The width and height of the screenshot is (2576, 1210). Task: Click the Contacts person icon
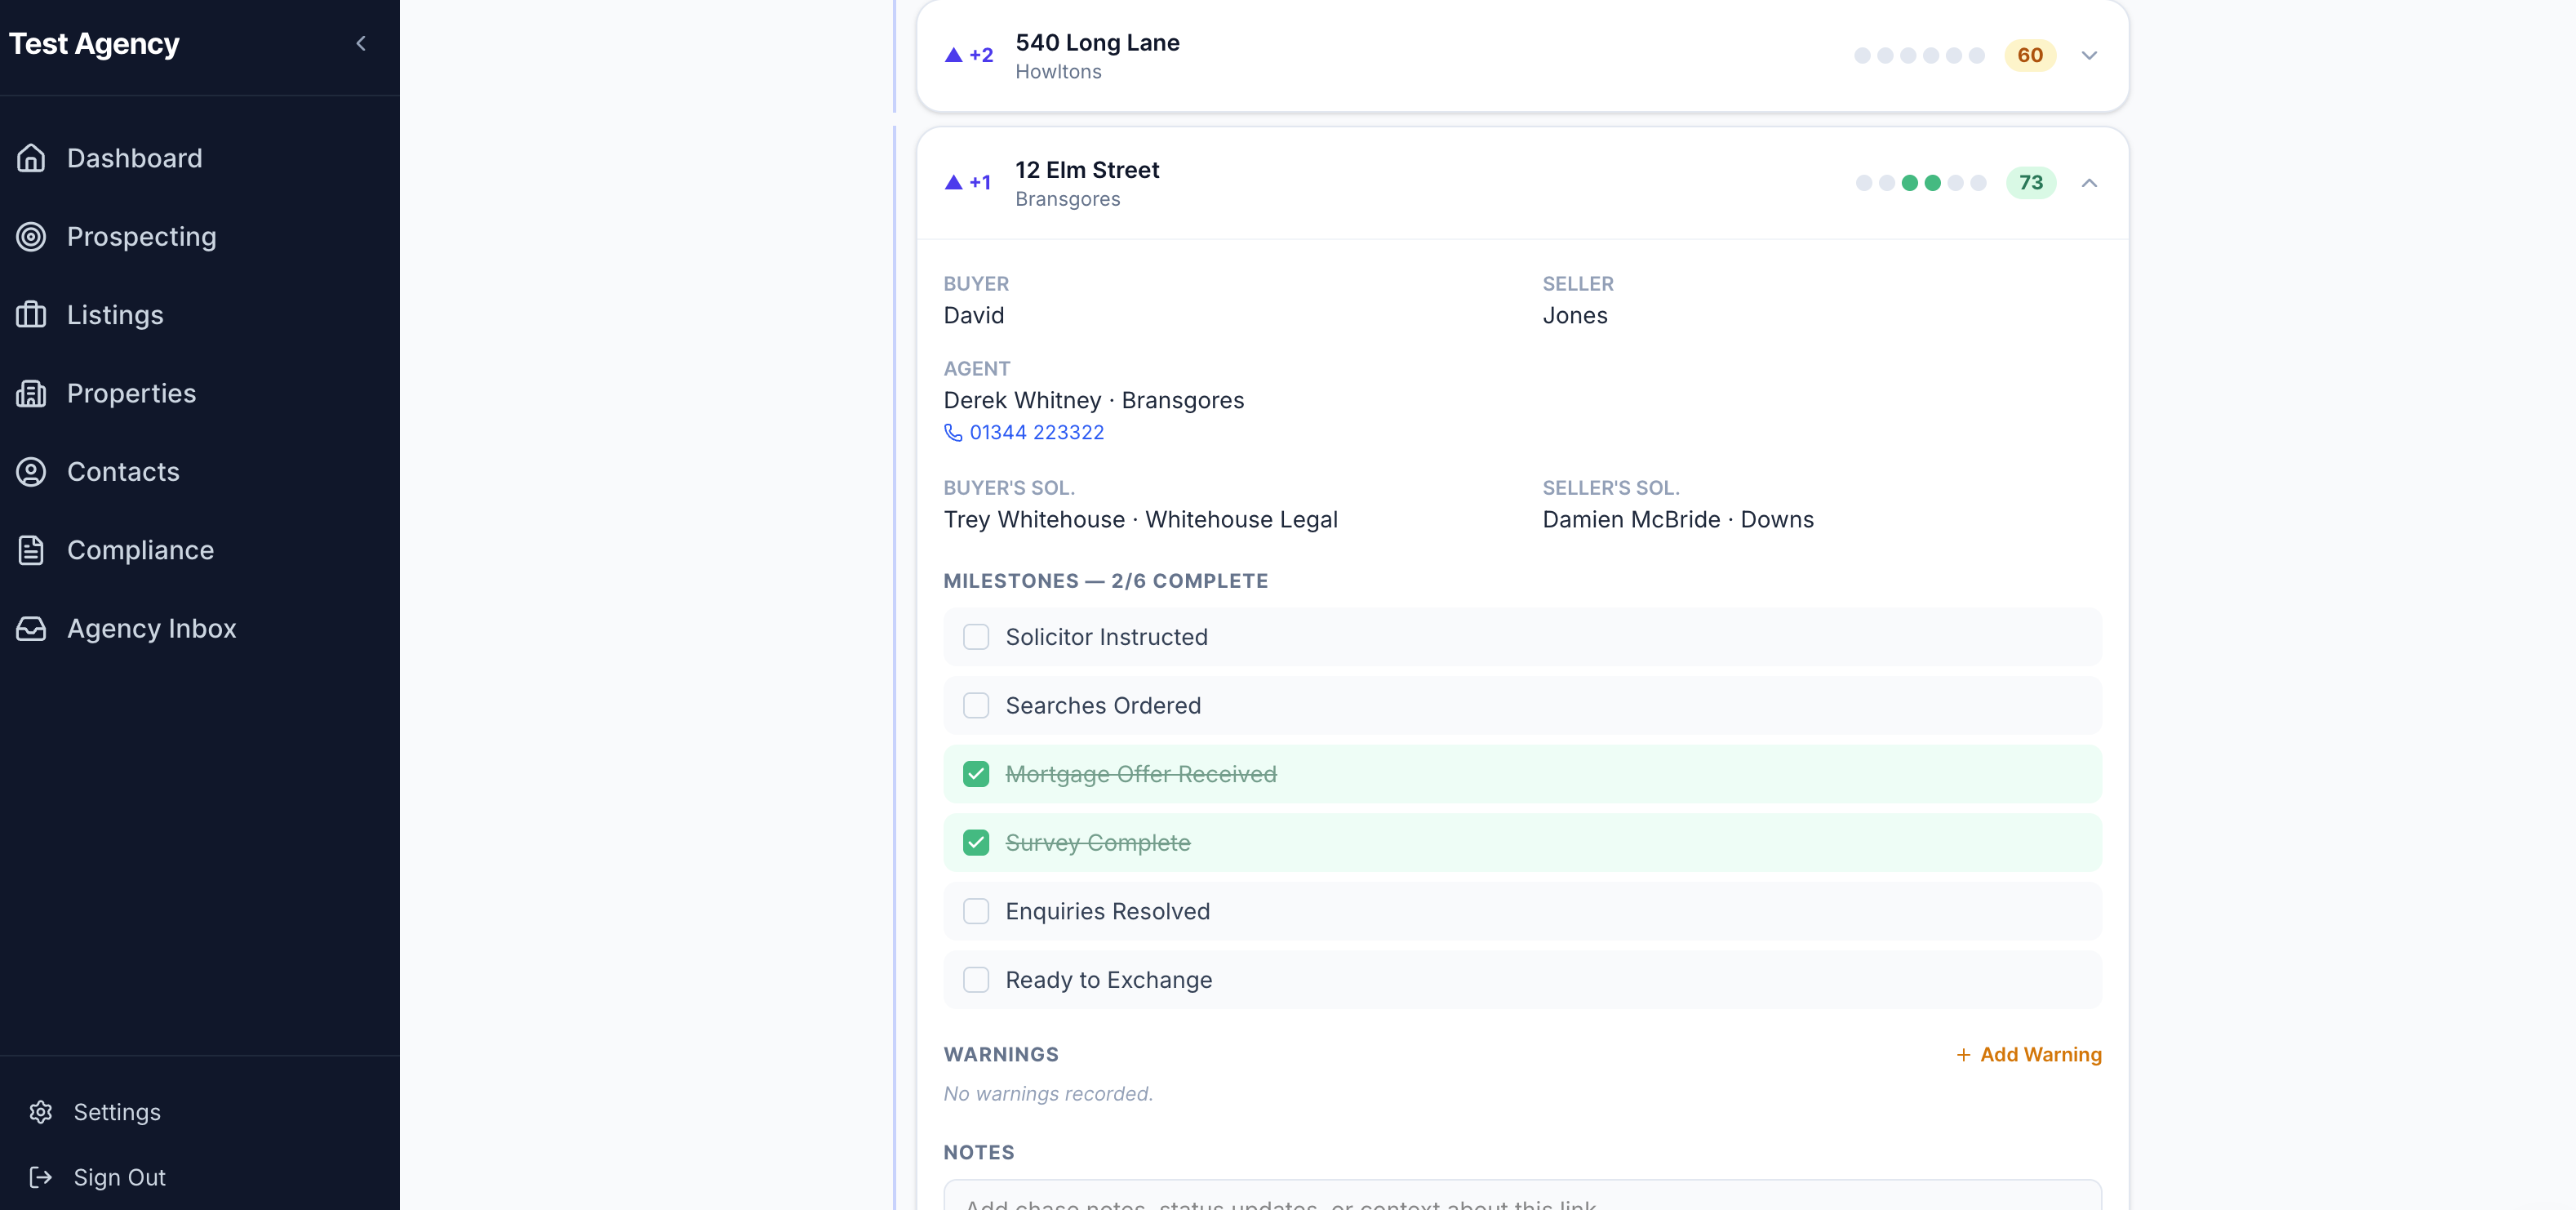pyautogui.click(x=31, y=471)
